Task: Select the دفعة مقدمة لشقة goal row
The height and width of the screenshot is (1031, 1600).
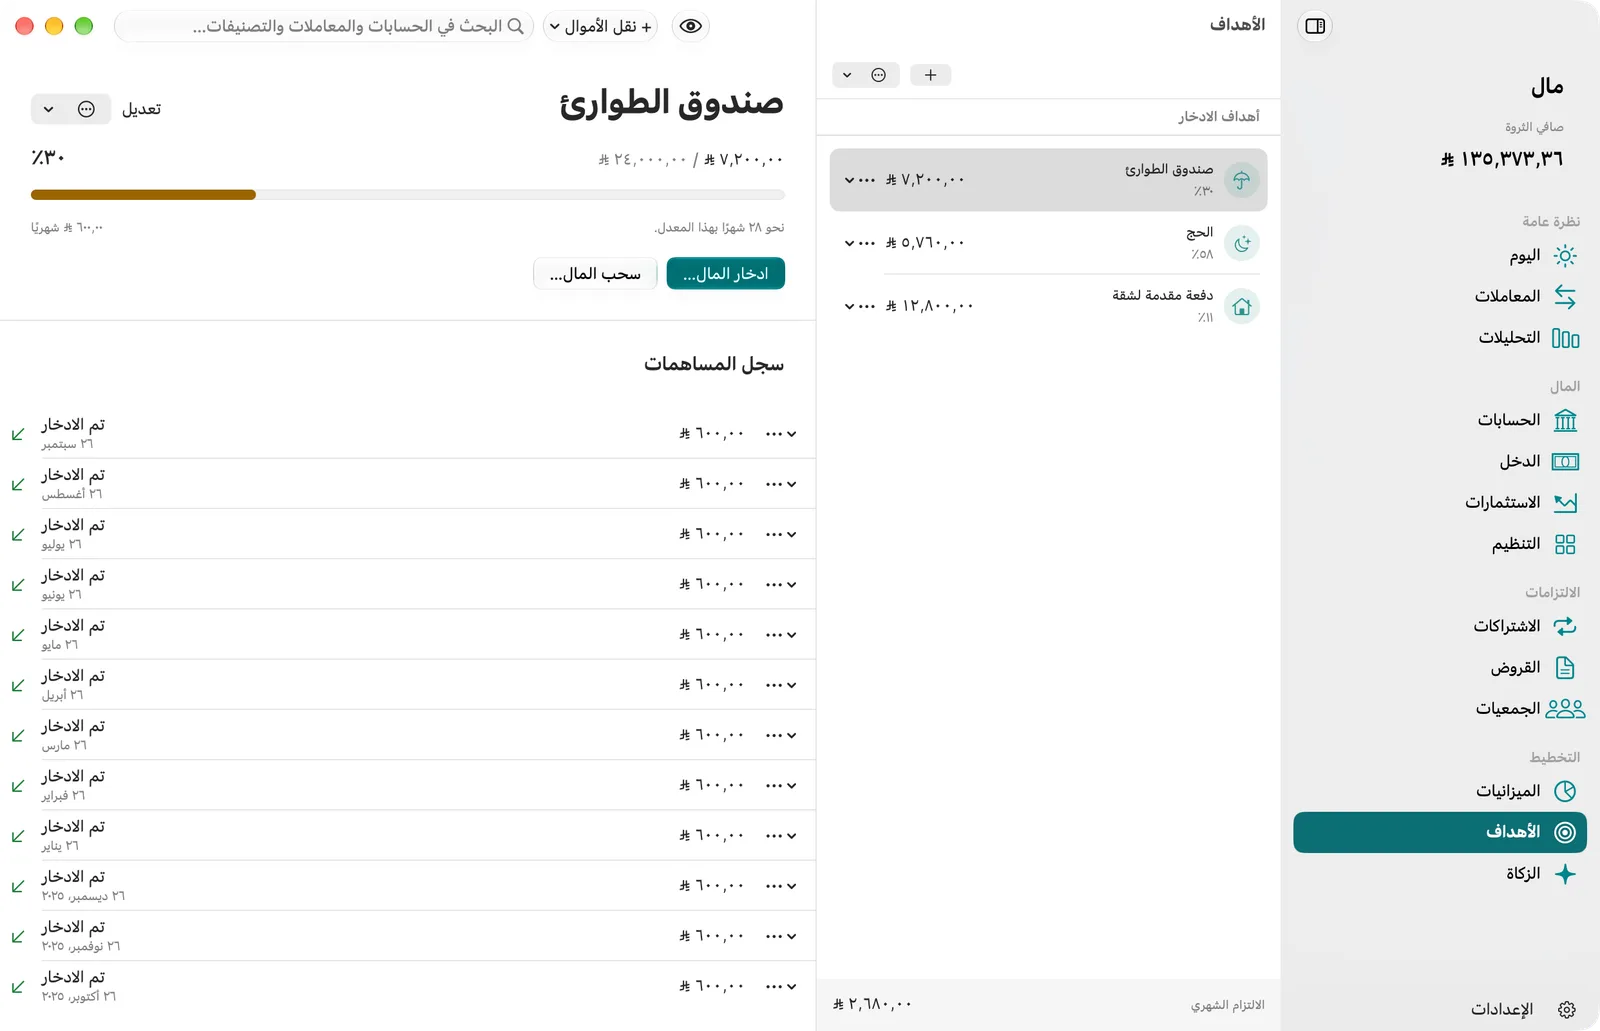Action: pos(1048,306)
